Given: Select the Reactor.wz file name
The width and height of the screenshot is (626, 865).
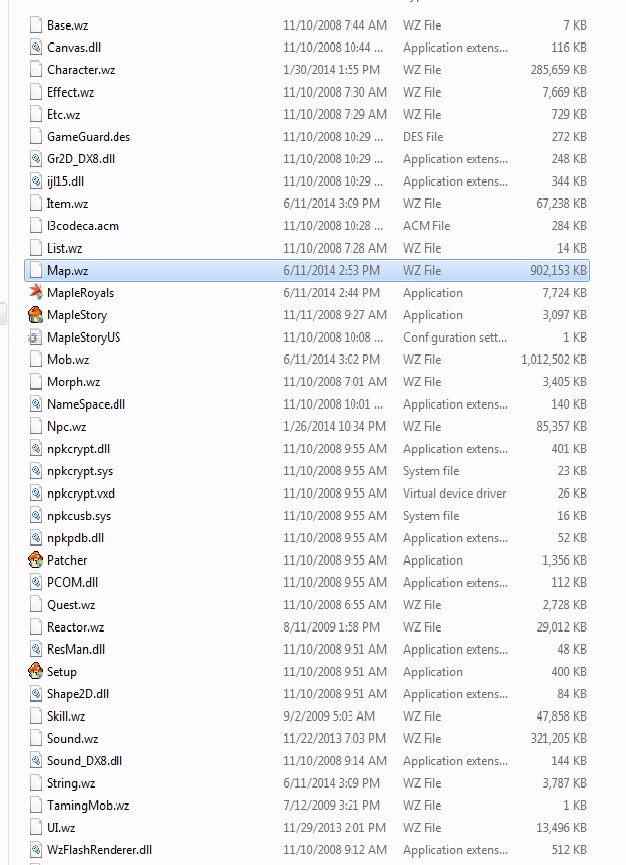Looking at the screenshot, I should pos(76,627).
